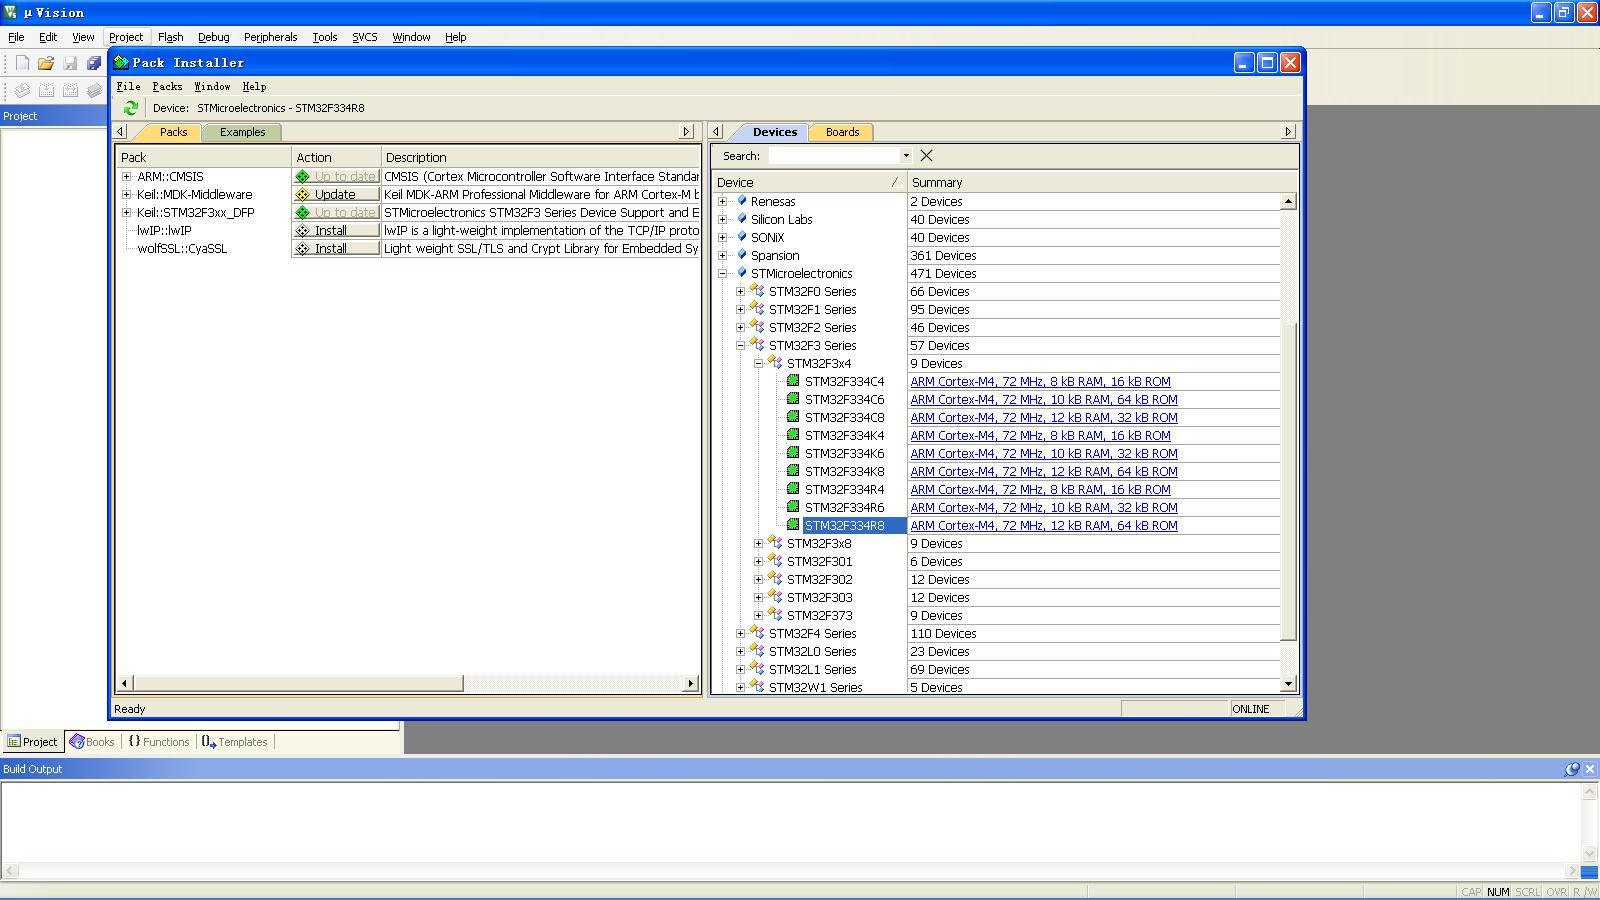Click the Pack Installer title bar icon

[x=121, y=62]
